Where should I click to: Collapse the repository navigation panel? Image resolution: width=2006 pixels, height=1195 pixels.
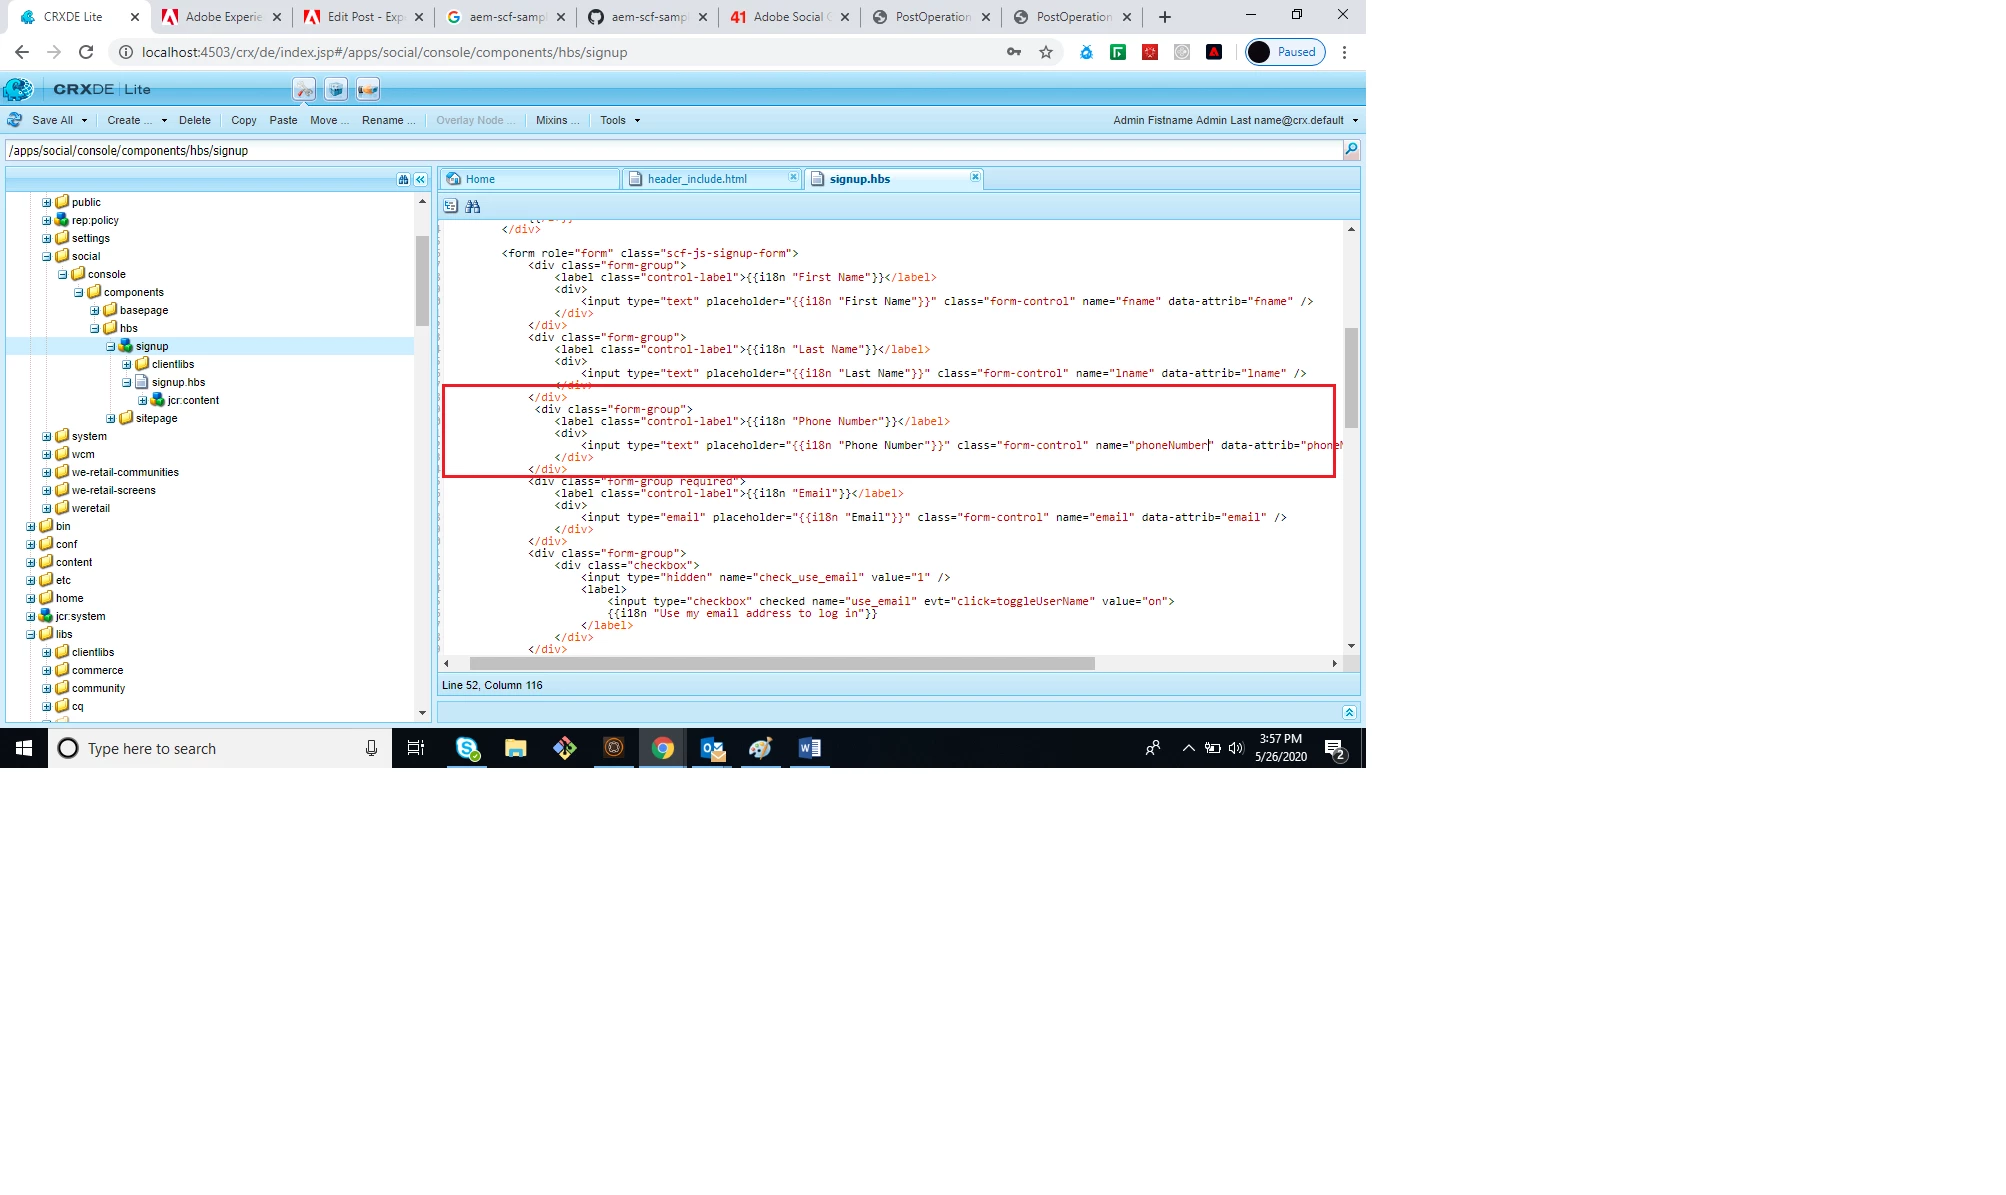[x=420, y=180]
